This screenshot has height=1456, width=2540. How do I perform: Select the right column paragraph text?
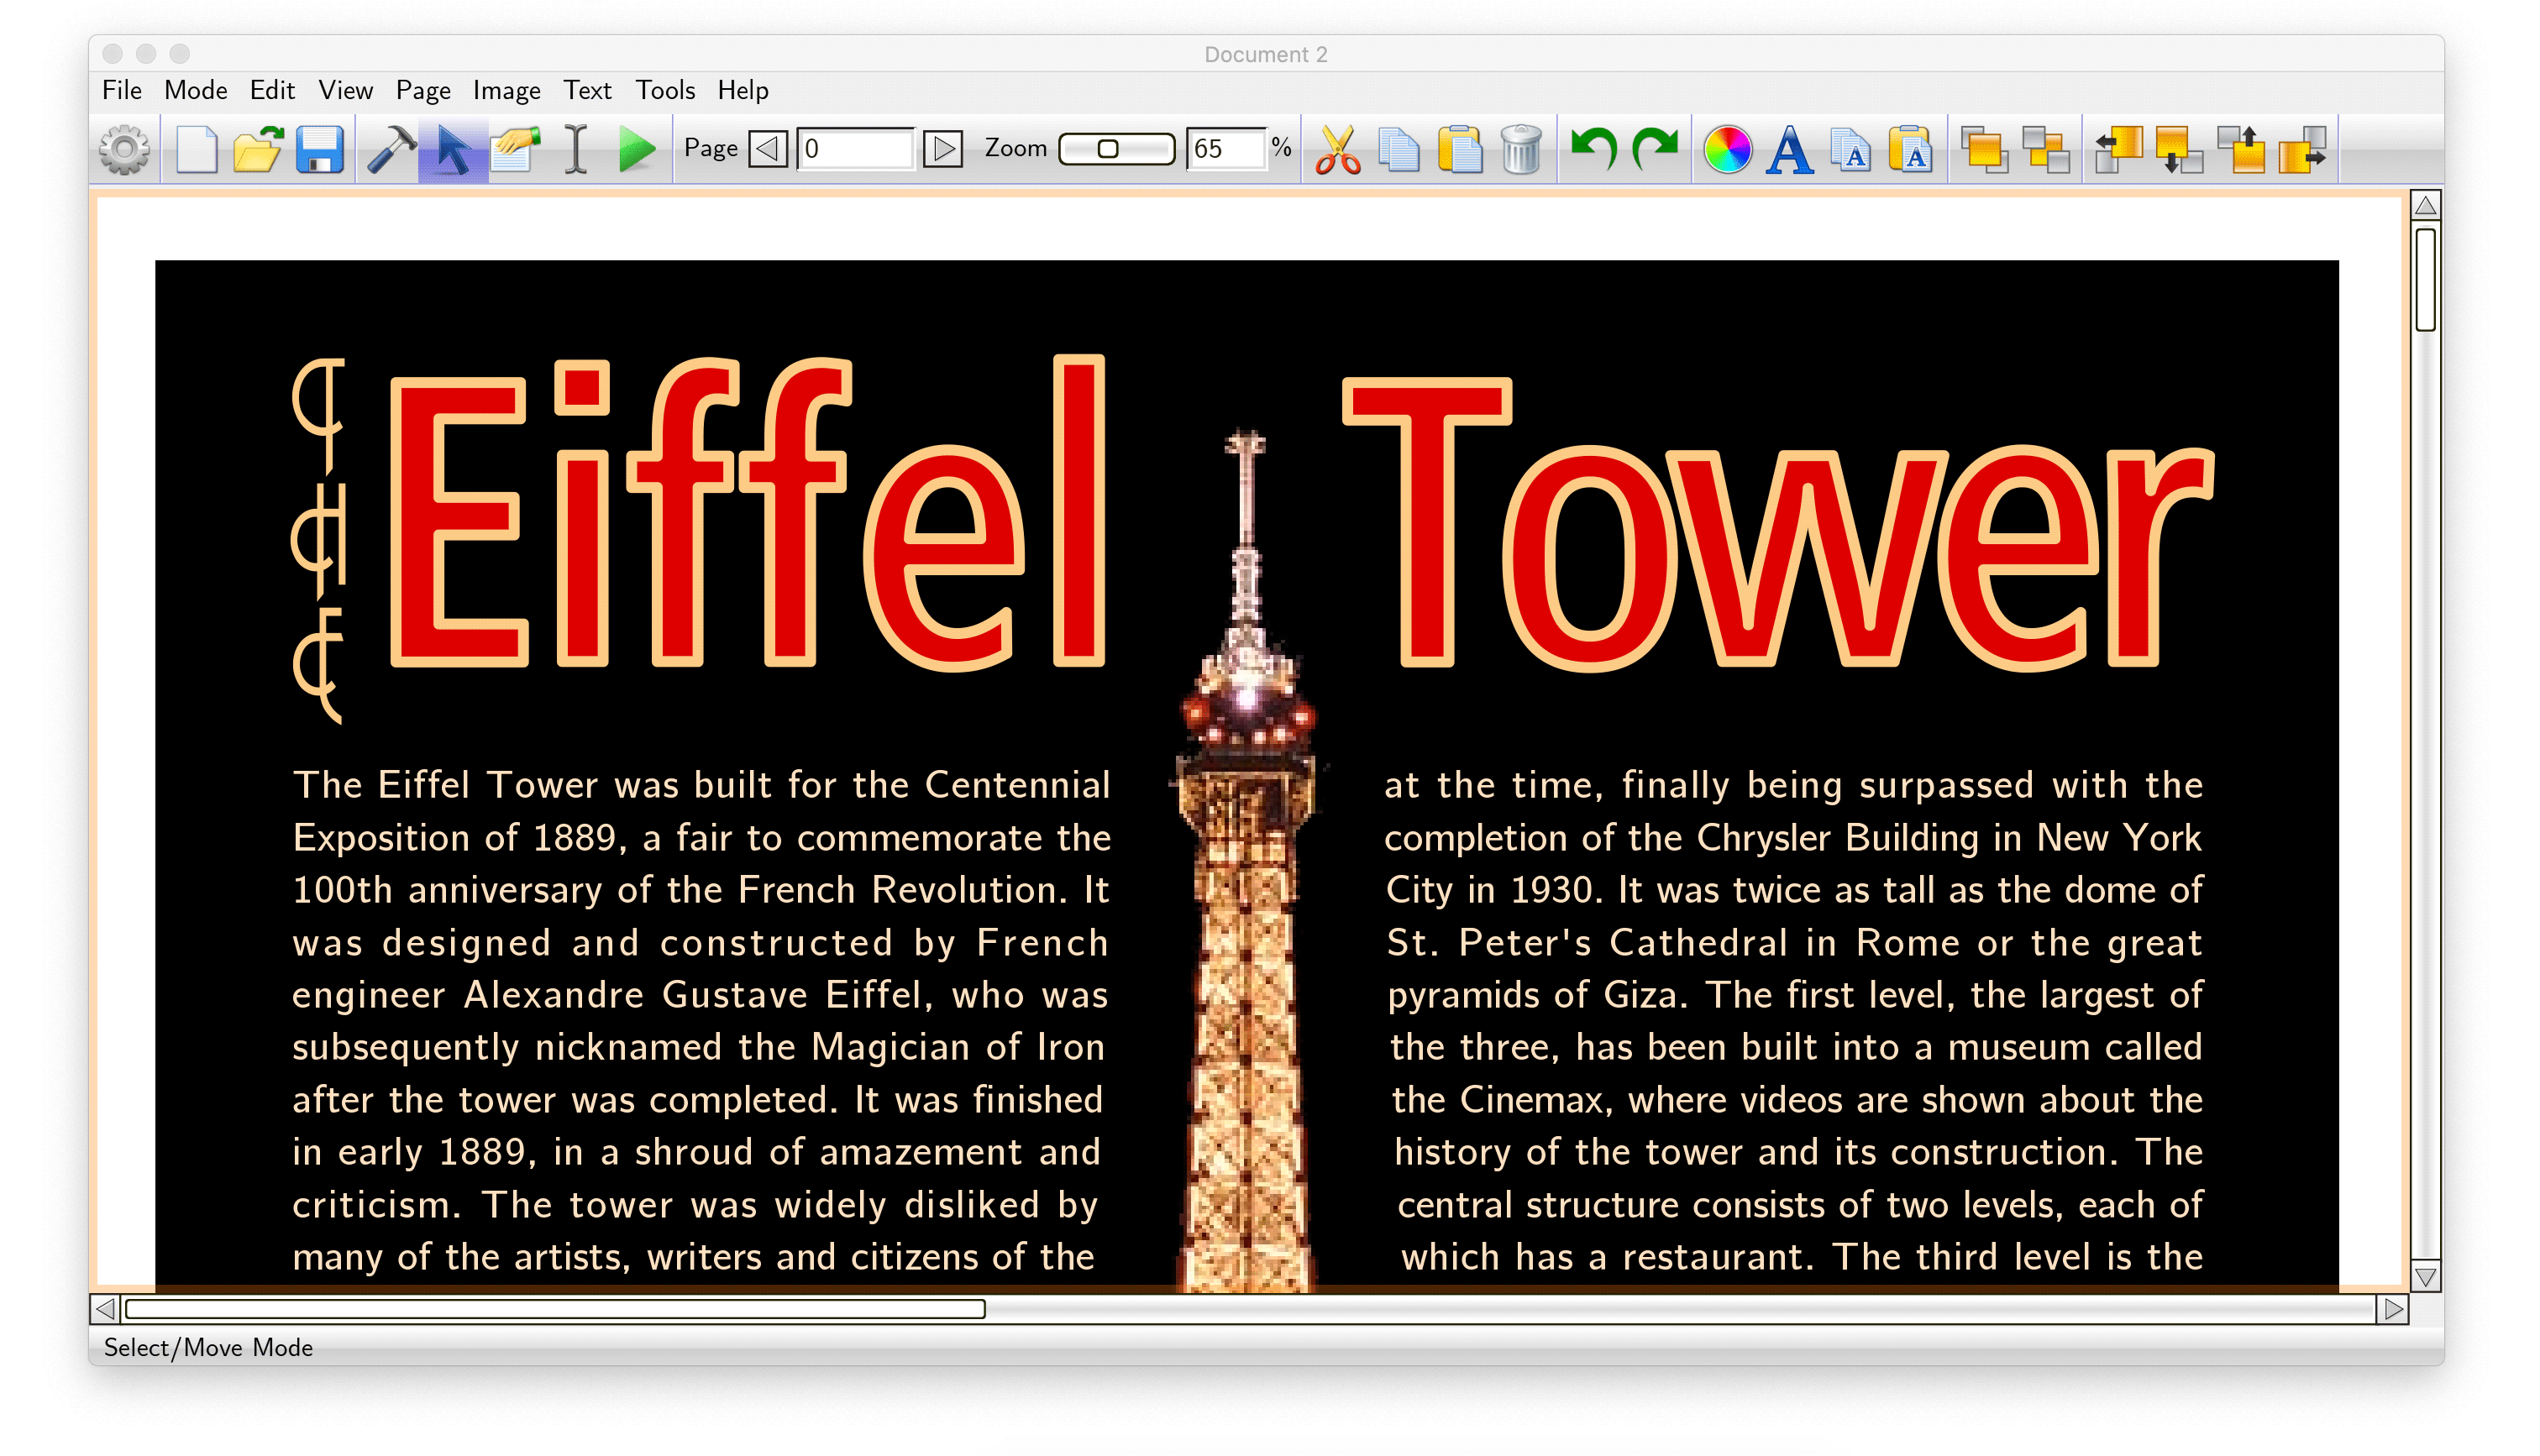(x=1794, y=1021)
